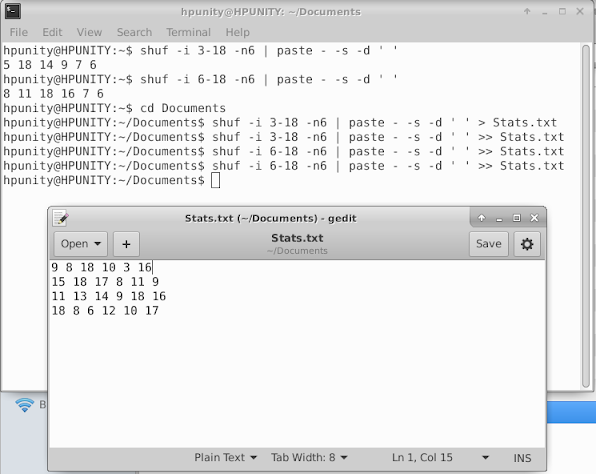Close the terminal window
The height and width of the screenshot is (474, 596).
coord(580,11)
